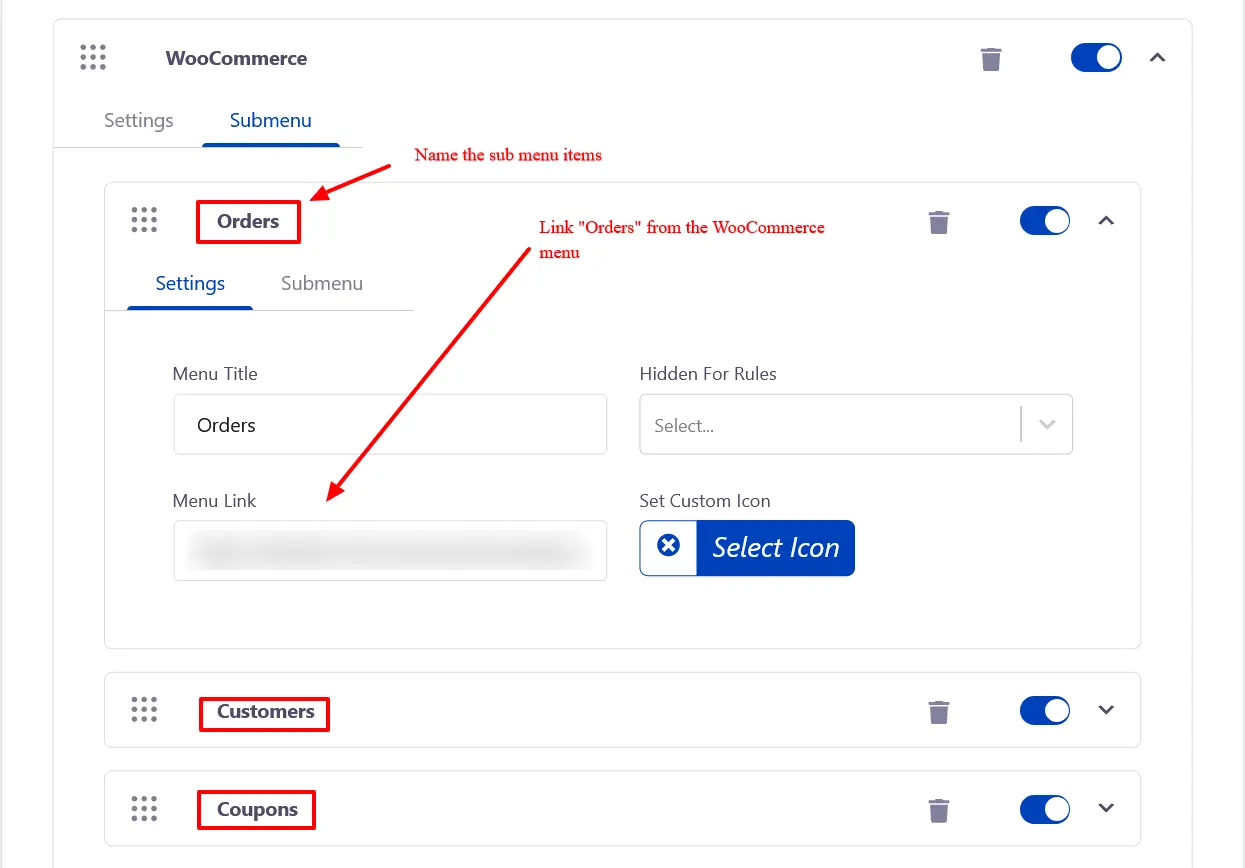Clear custom icon with X button
The height and width of the screenshot is (868, 1245).
pyautogui.click(x=668, y=548)
